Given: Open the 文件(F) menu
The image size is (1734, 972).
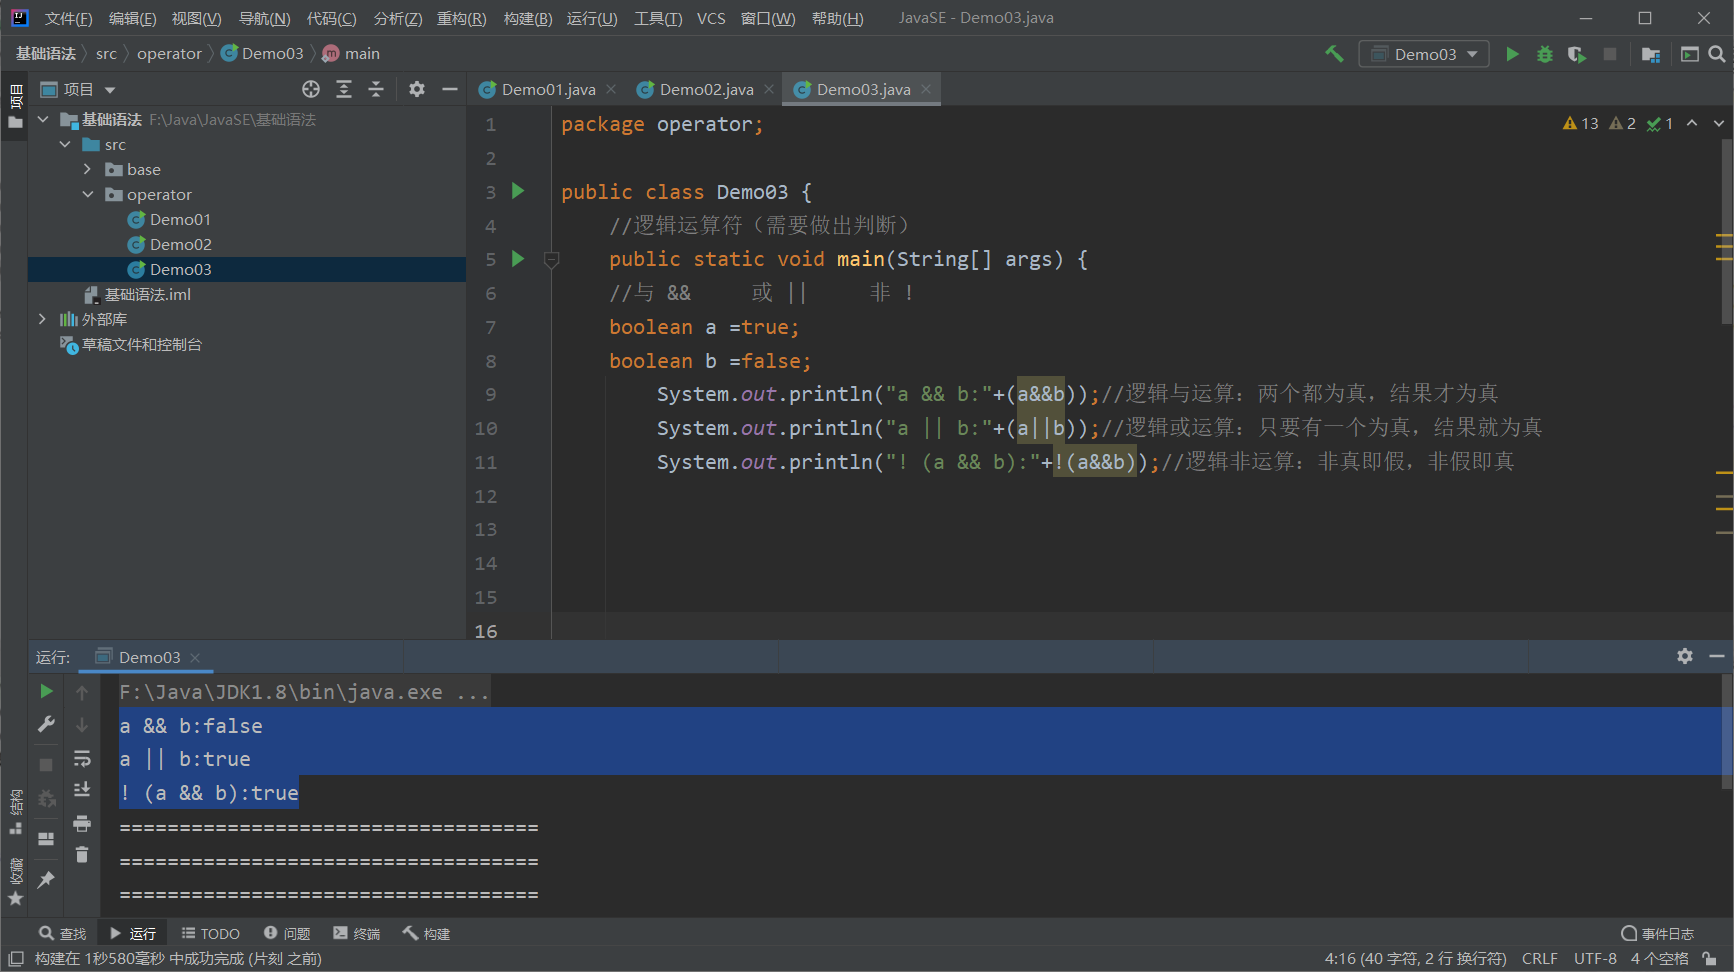Looking at the screenshot, I should point(68,18).
